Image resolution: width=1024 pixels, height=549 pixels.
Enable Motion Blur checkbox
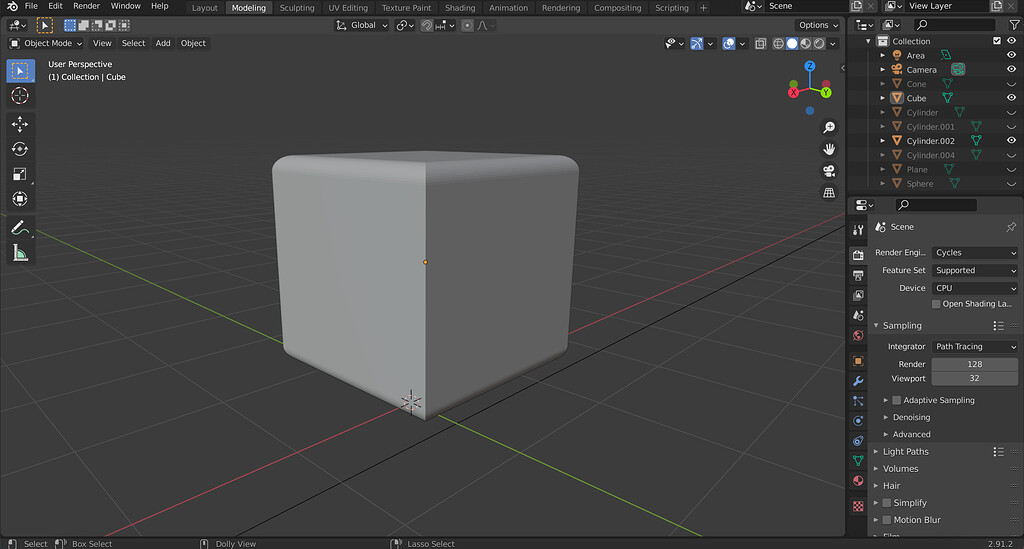click(x=887, y=520)
